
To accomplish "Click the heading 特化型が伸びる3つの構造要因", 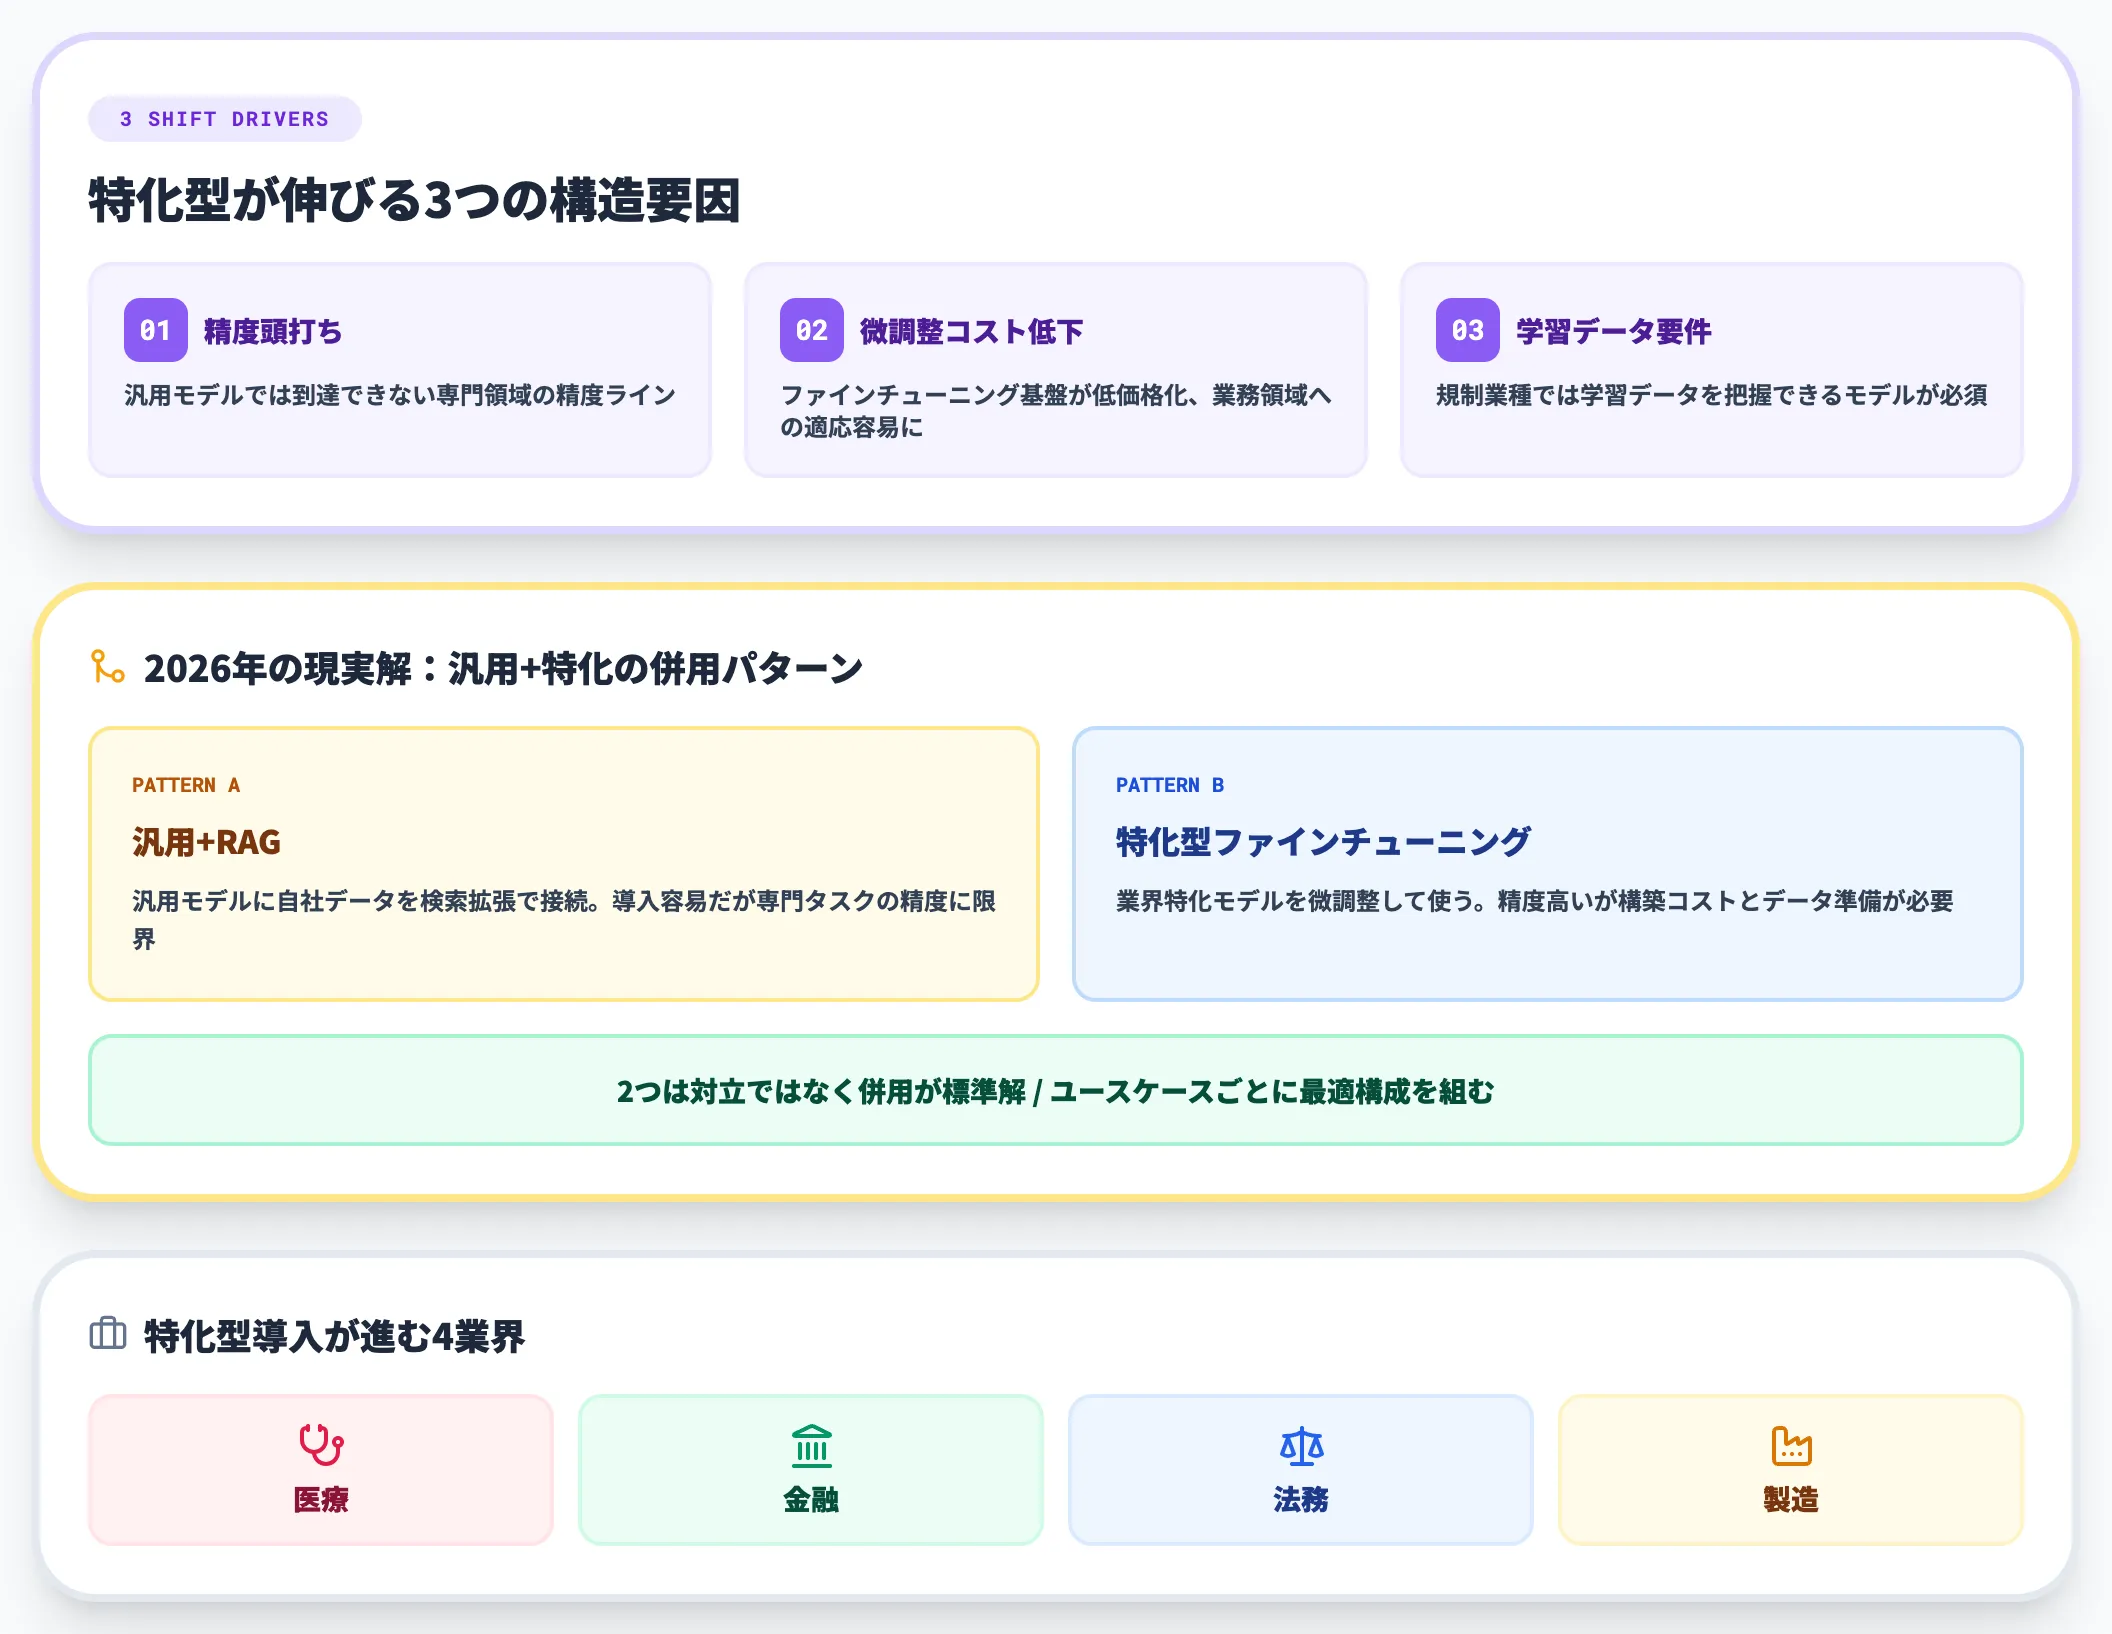I will [415, 200].
